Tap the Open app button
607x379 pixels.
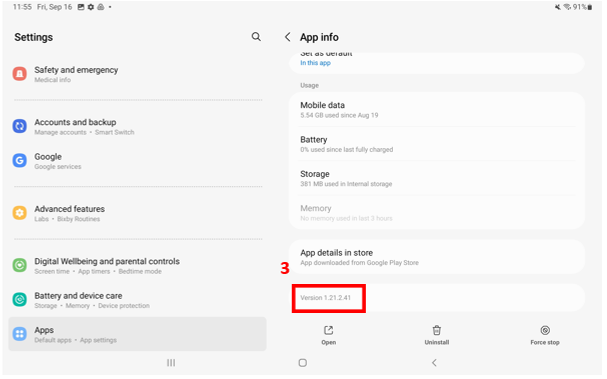coord(329,335)
